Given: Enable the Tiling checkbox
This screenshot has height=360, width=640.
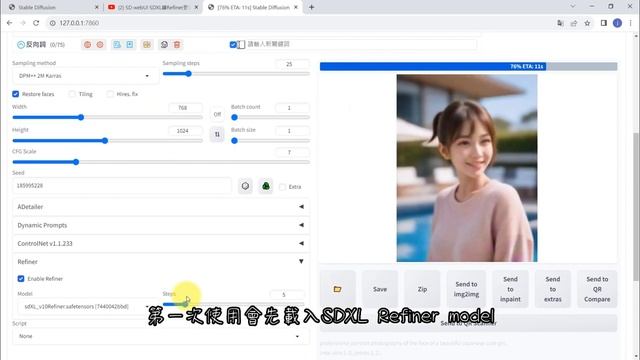Looking at the screenshot, I should pyautogui.click(x=72, y=94).
